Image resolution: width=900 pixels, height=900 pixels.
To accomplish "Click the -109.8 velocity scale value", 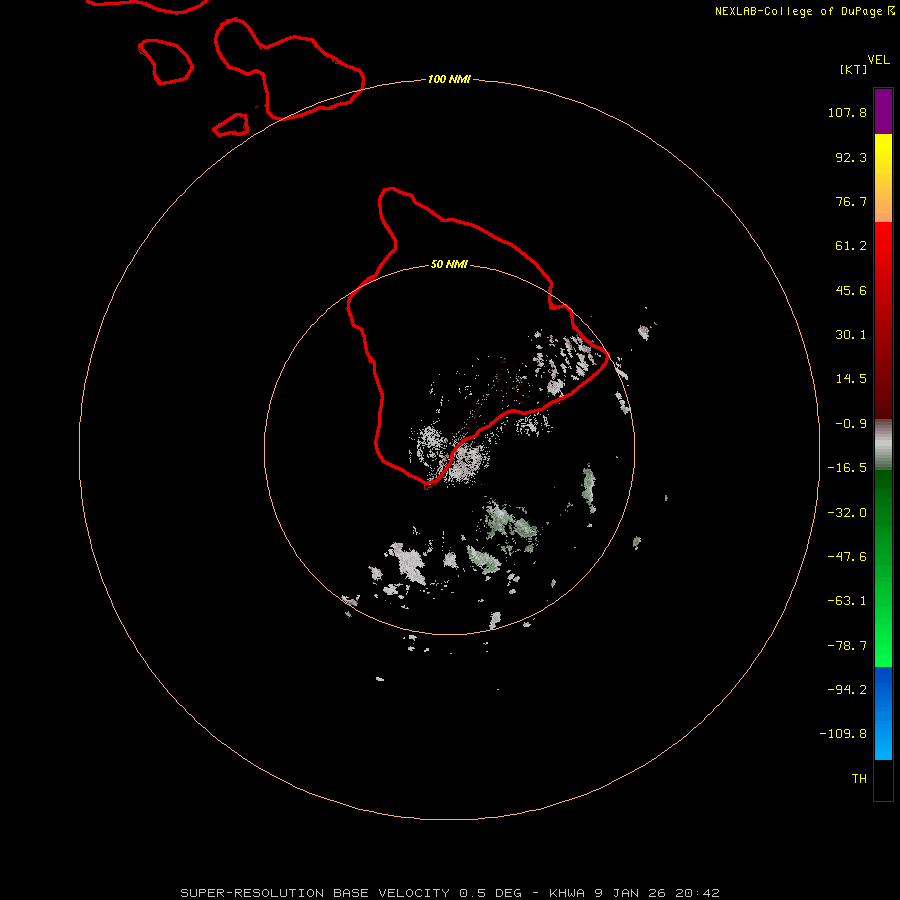I will tap(843, 734).
